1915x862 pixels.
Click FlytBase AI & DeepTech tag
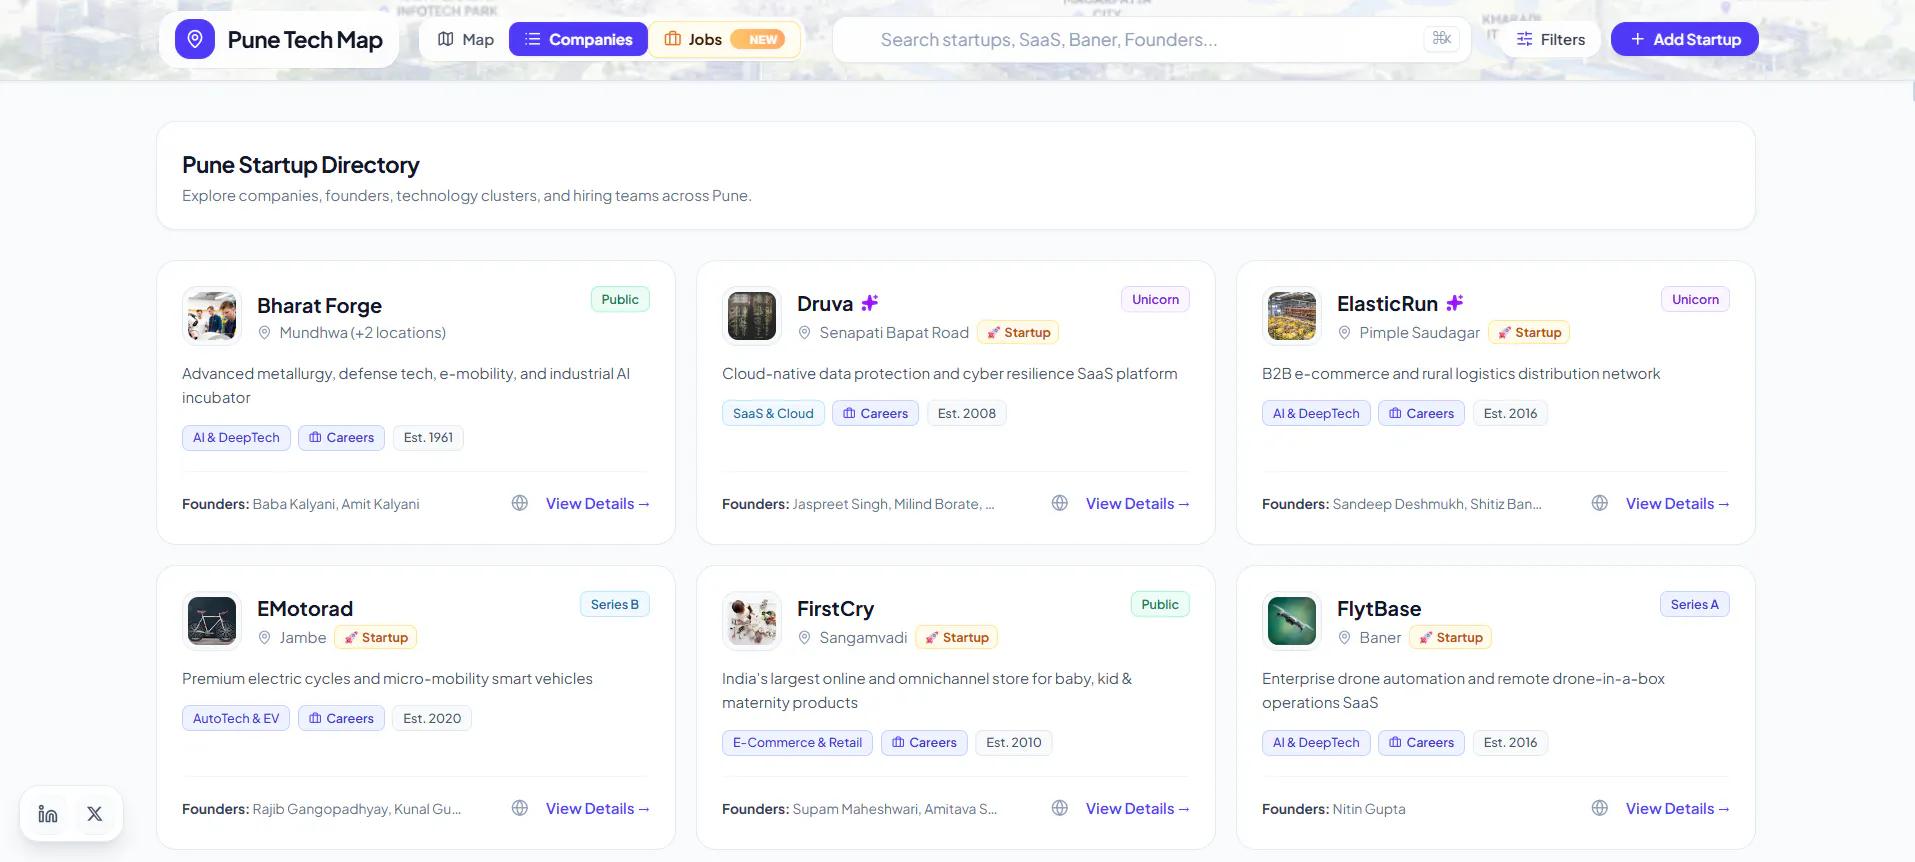pos(1316,742)
